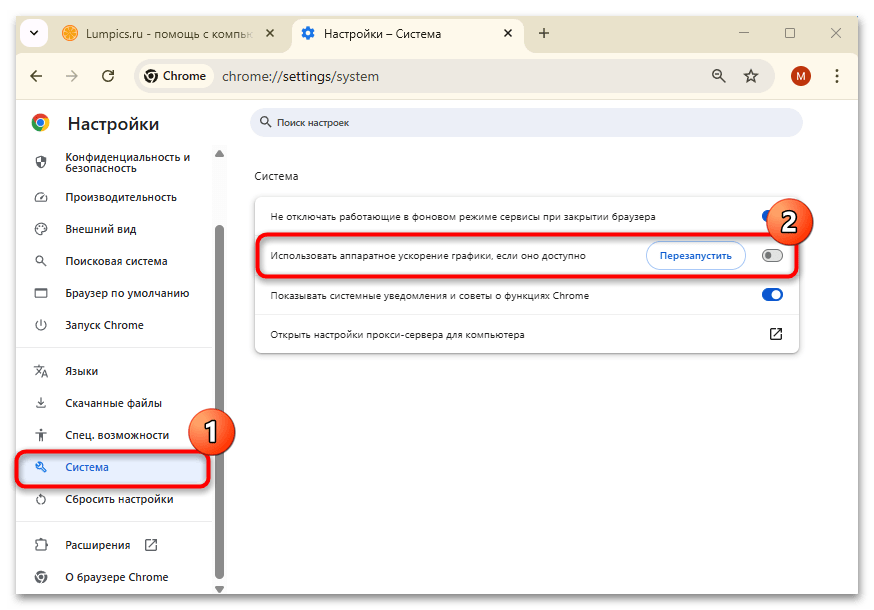This screenshot has width=874, height=610.
Task: Select the Настройки – Система tab
Action: (x=407, y=33)
